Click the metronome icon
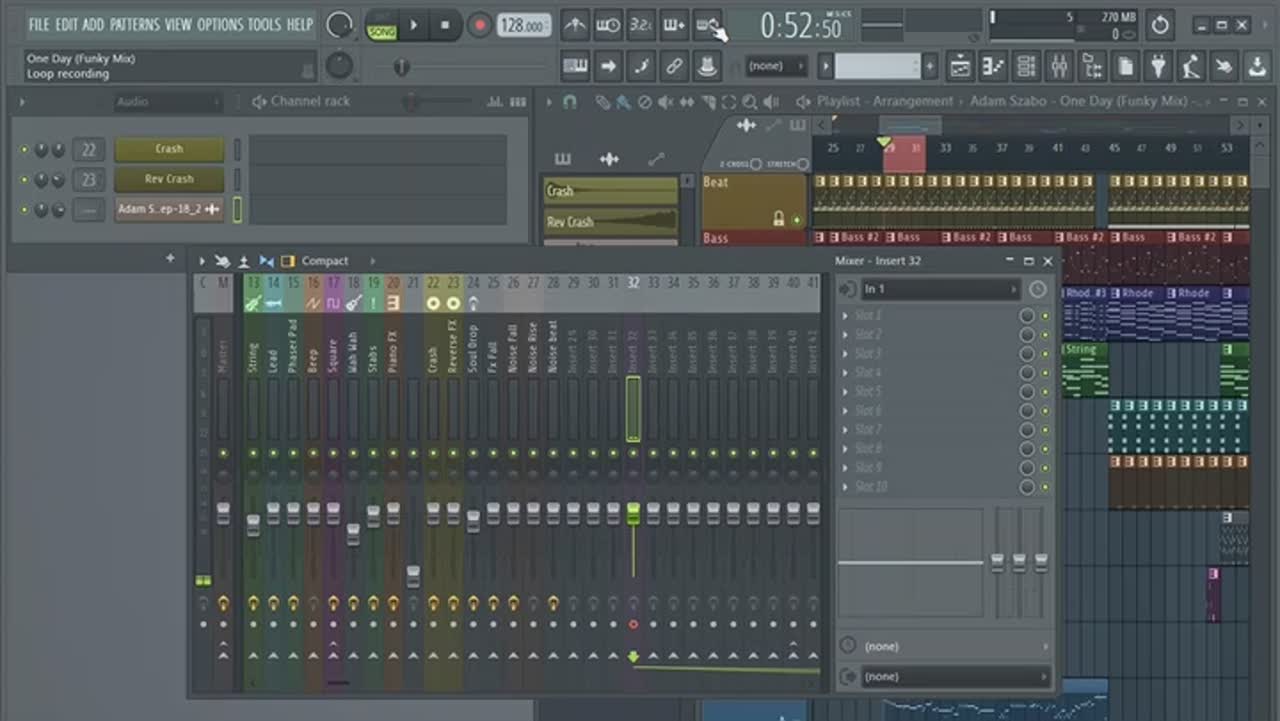 click(x=575, y=25)
